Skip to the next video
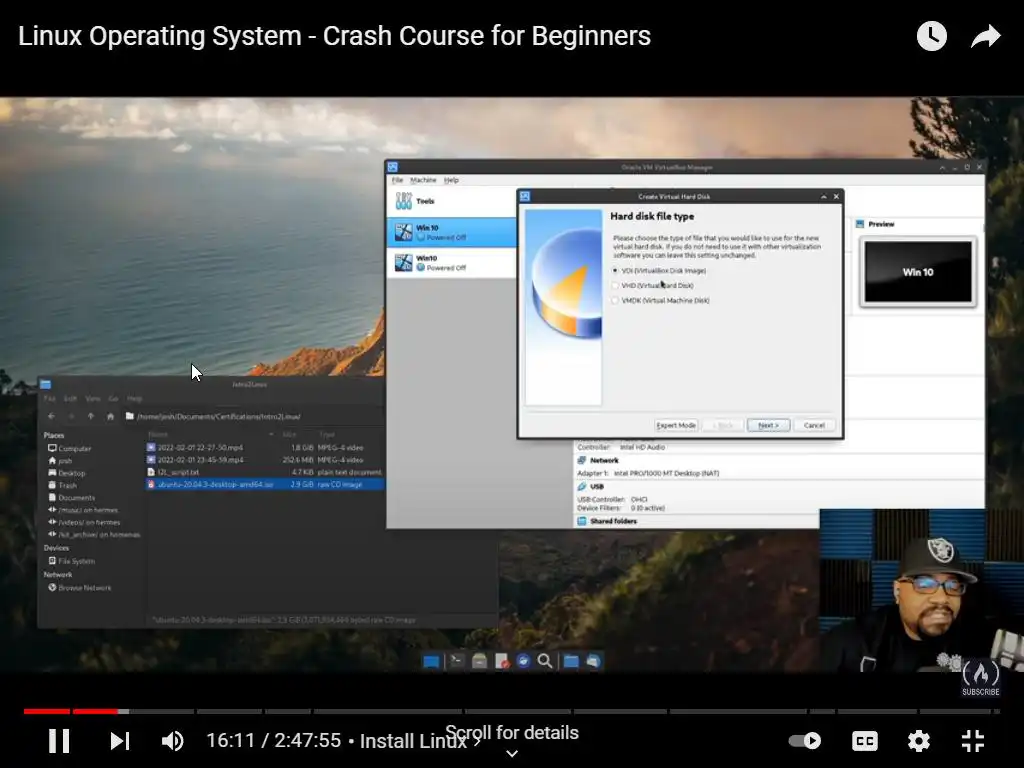The image size is (1024, 768). [x=120, y=741]
